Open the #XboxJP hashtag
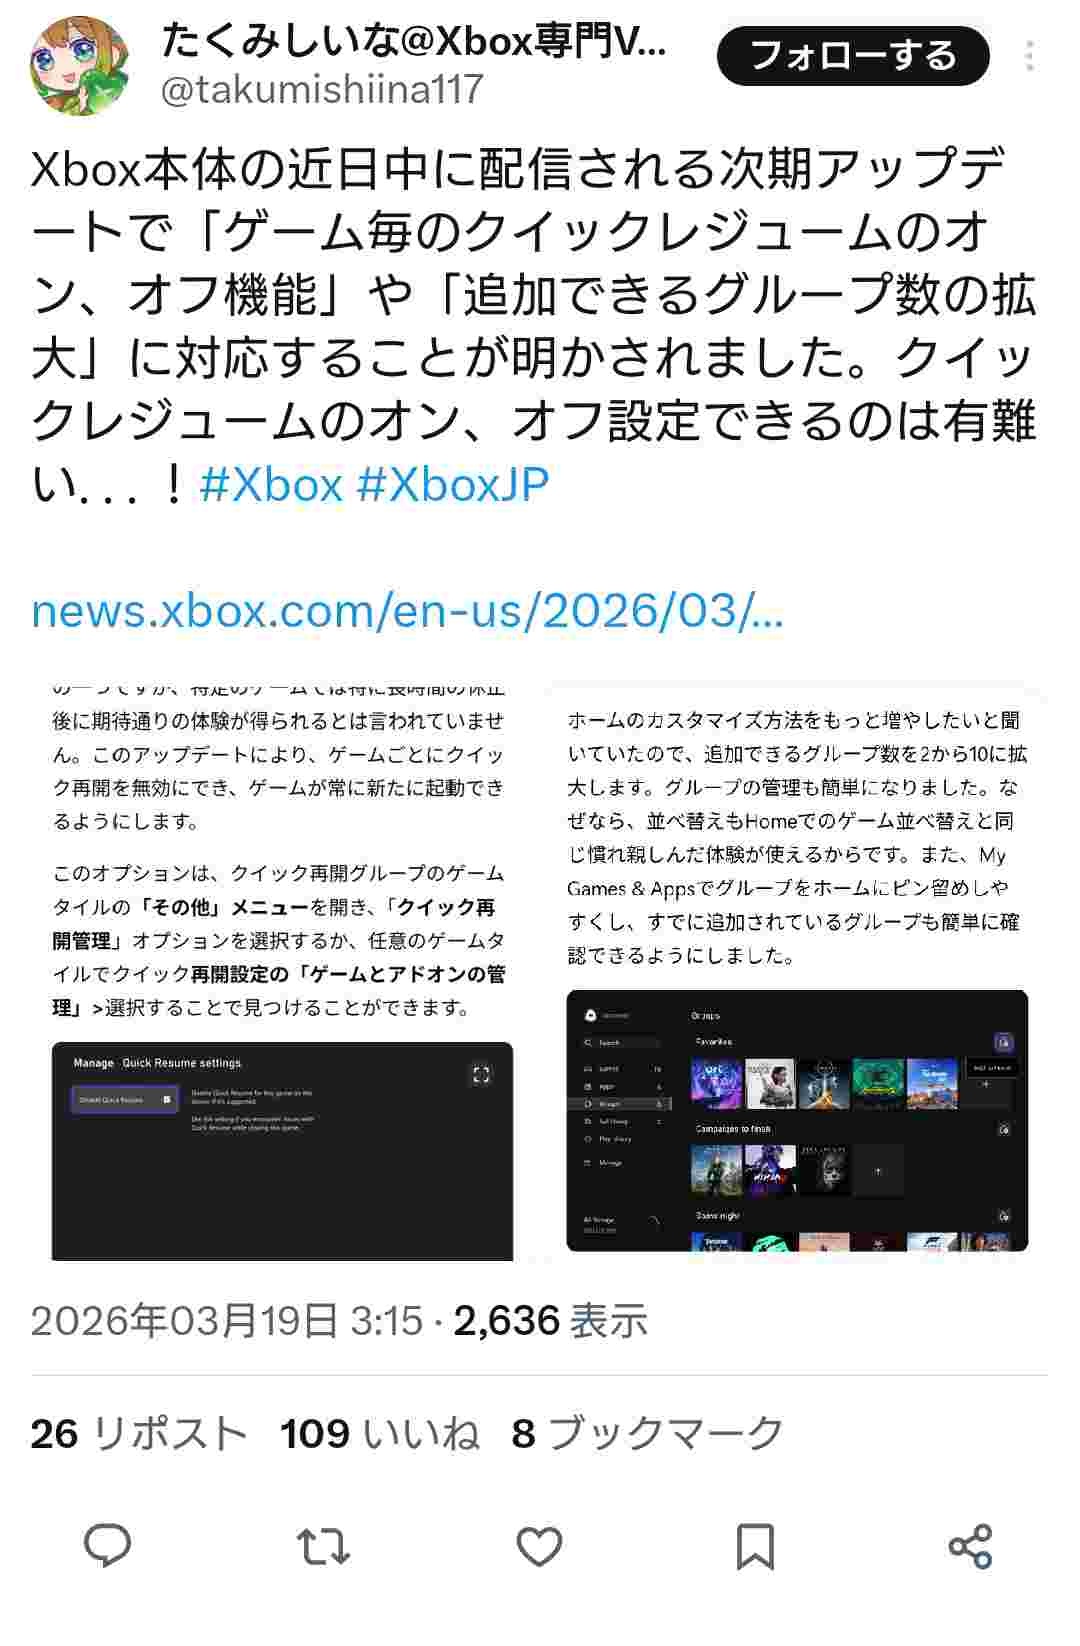The height and width of the screenshot is (1646, 1080). point(453,485)
